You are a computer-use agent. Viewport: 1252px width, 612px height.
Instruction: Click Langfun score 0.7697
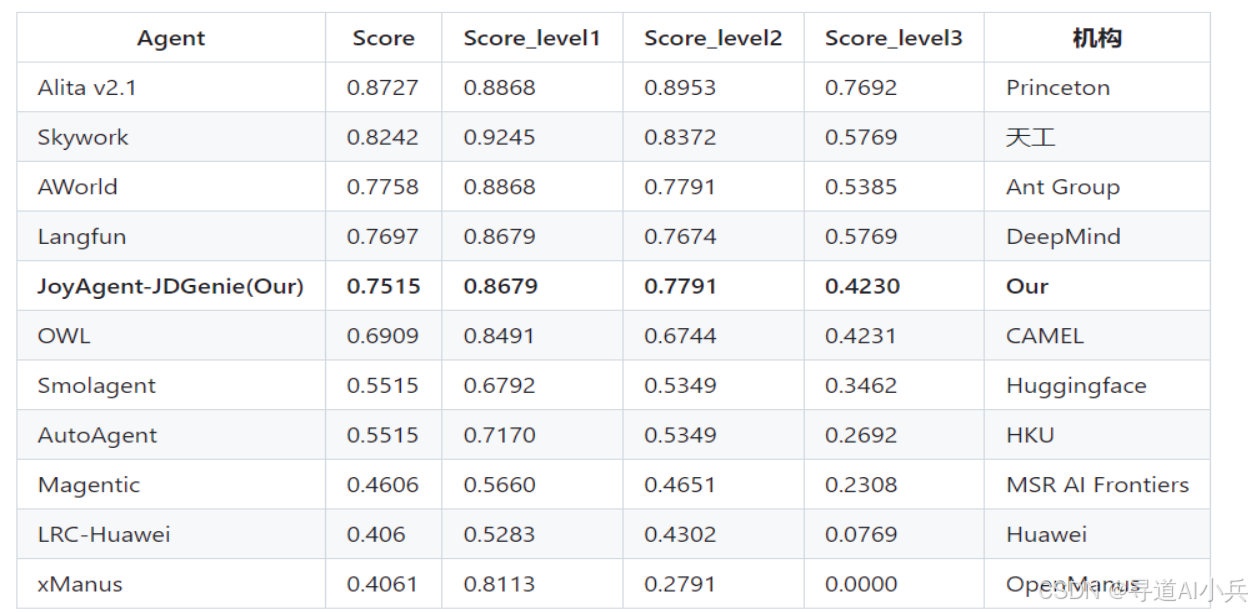[383, 237]
